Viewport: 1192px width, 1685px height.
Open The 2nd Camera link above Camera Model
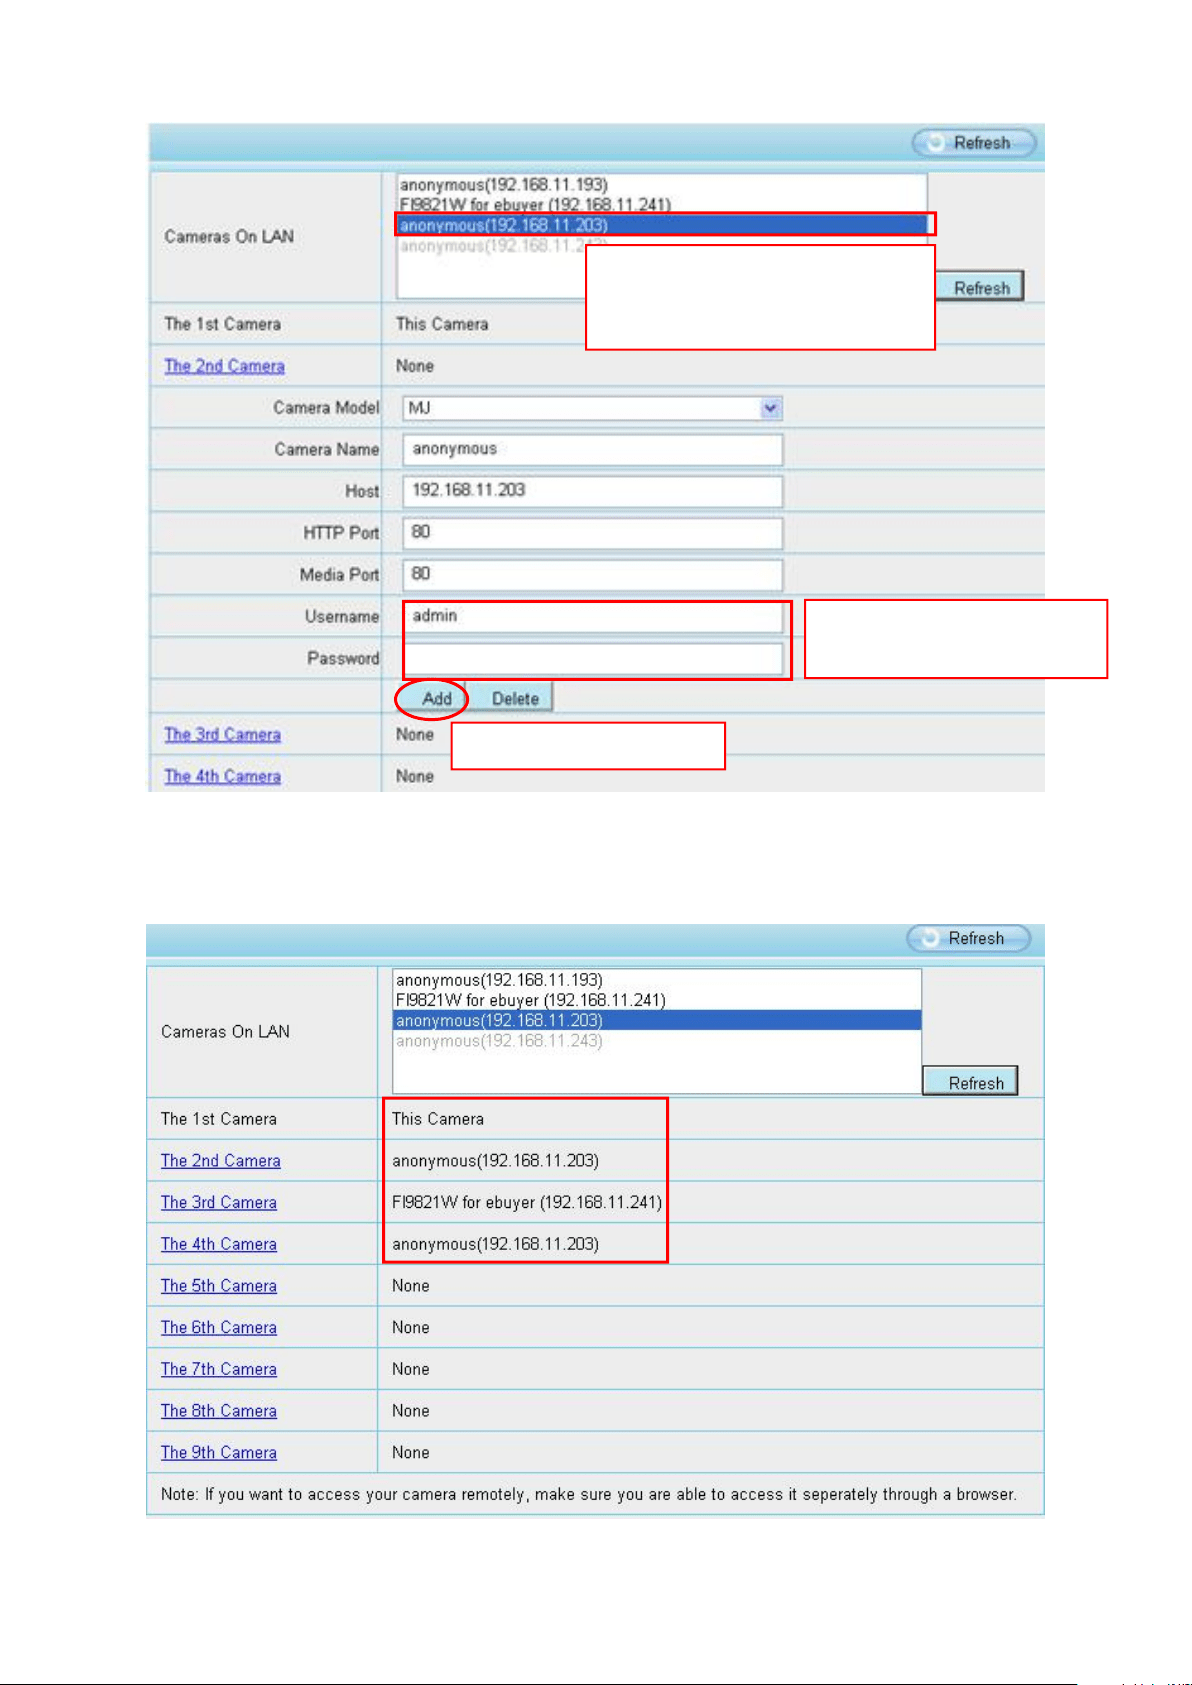[225, 366]
